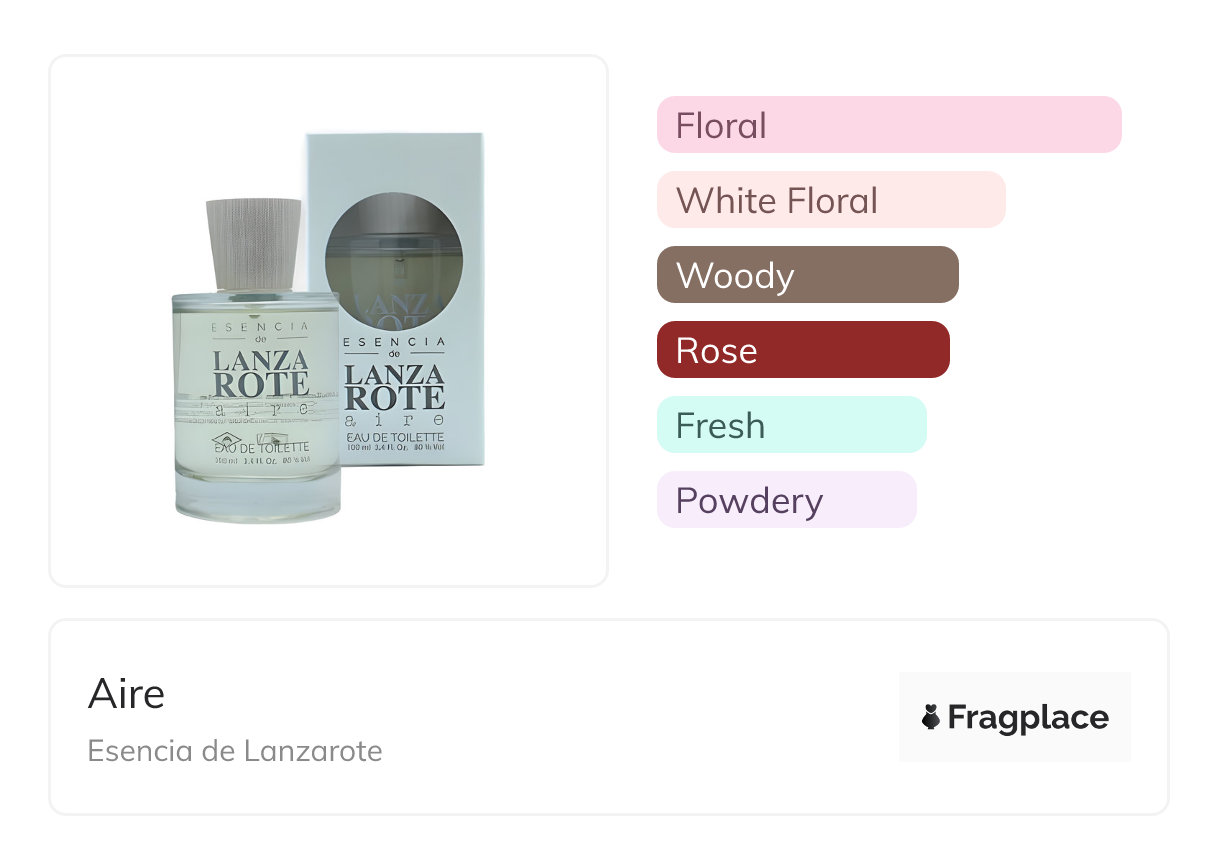
Task: Select the Floral accord bar
Action: click(x=888, y=125)
